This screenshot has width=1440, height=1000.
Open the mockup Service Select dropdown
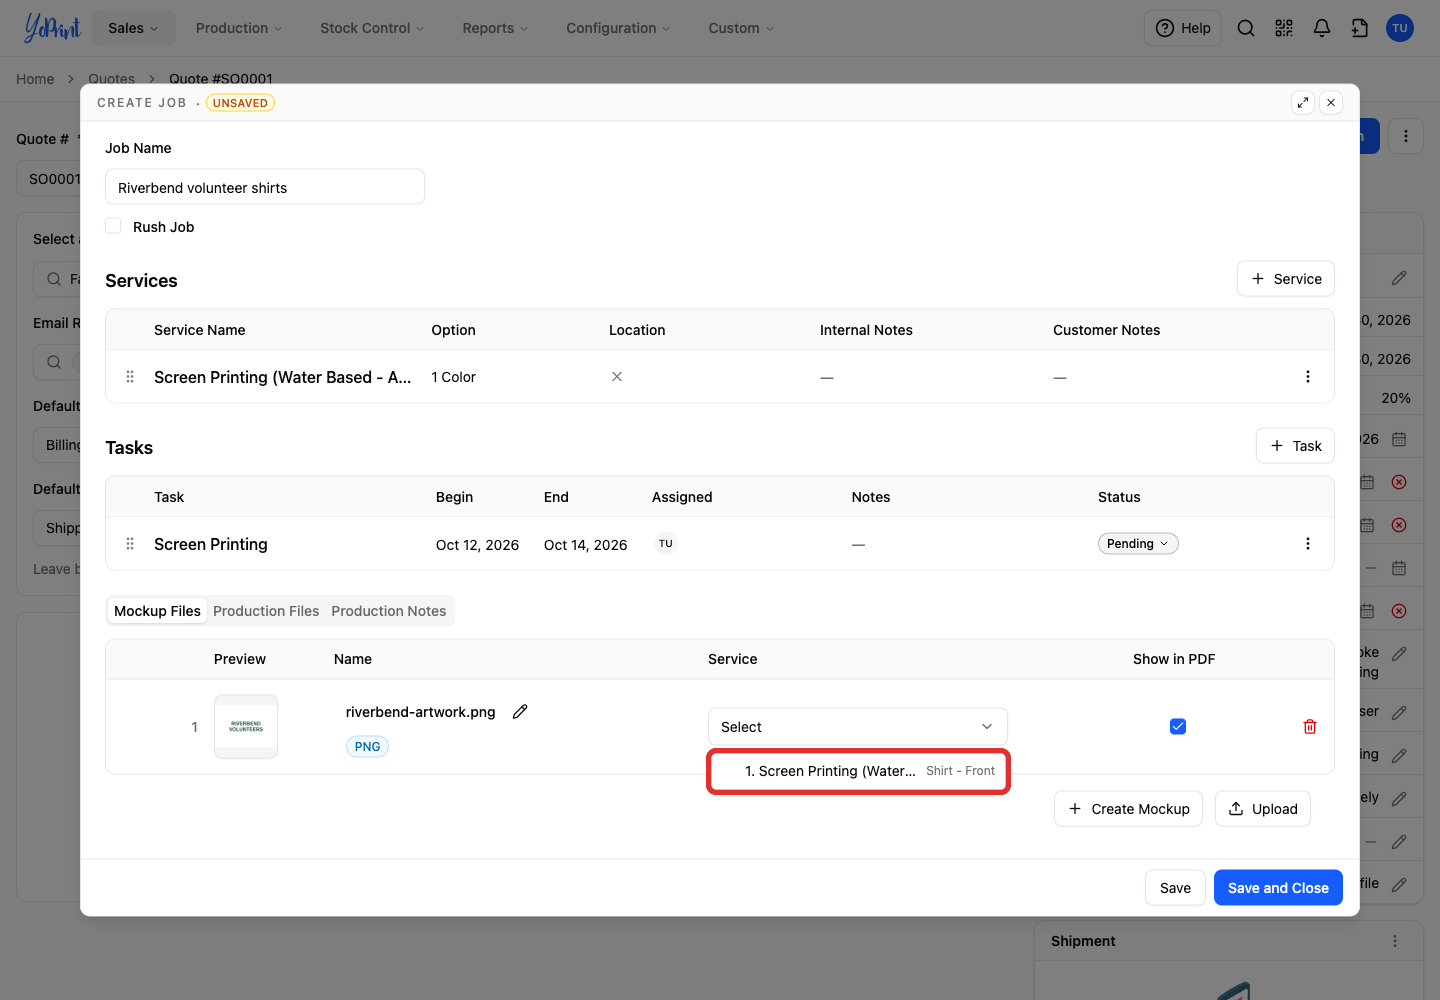pyautogui.click(x=858, y=727)
